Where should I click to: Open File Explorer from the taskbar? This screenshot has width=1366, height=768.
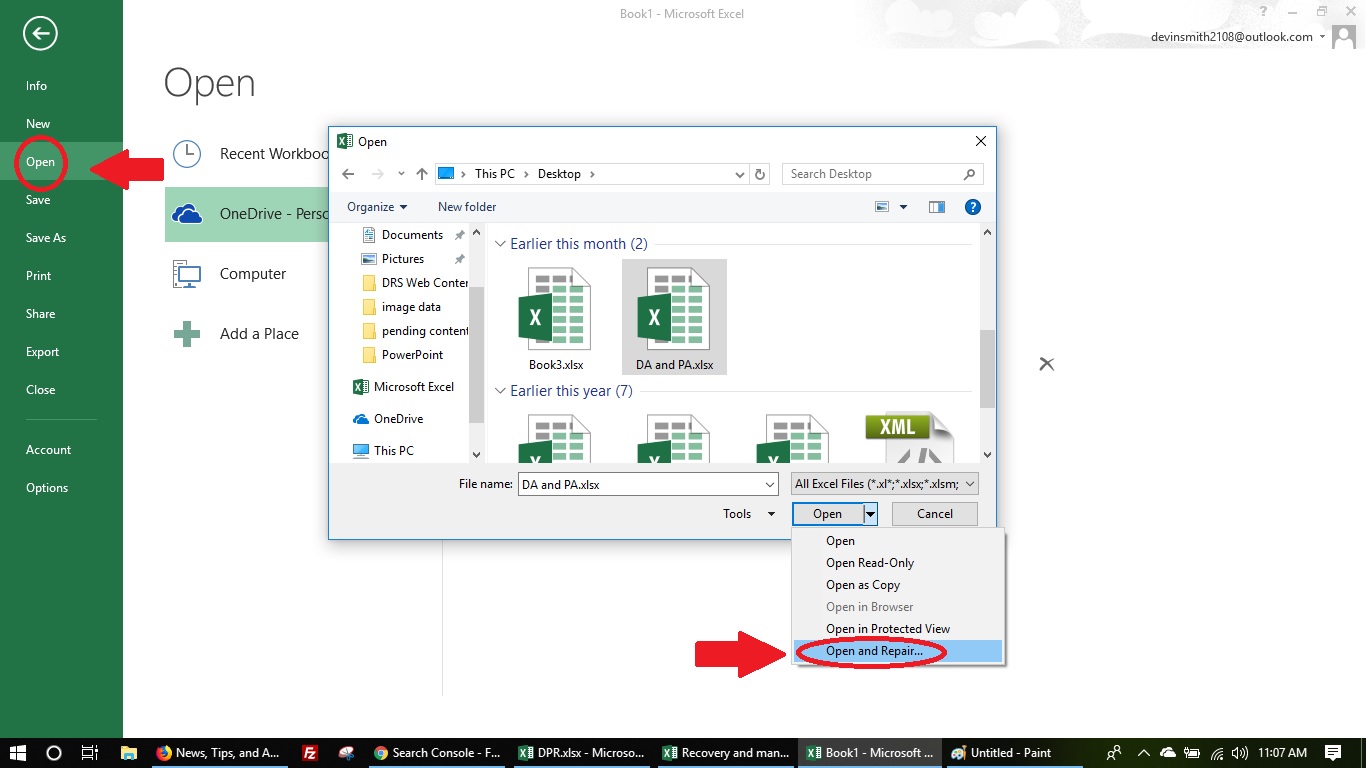(x=128, y=753)
